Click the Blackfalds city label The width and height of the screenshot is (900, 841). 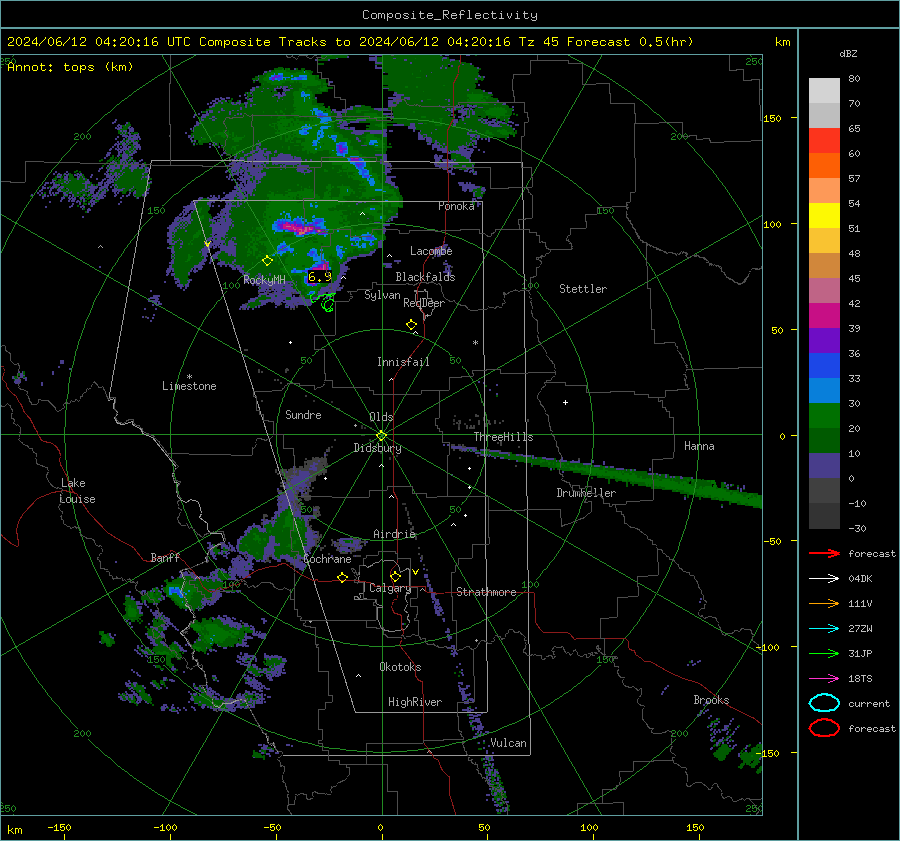click(x=425, y=277)
